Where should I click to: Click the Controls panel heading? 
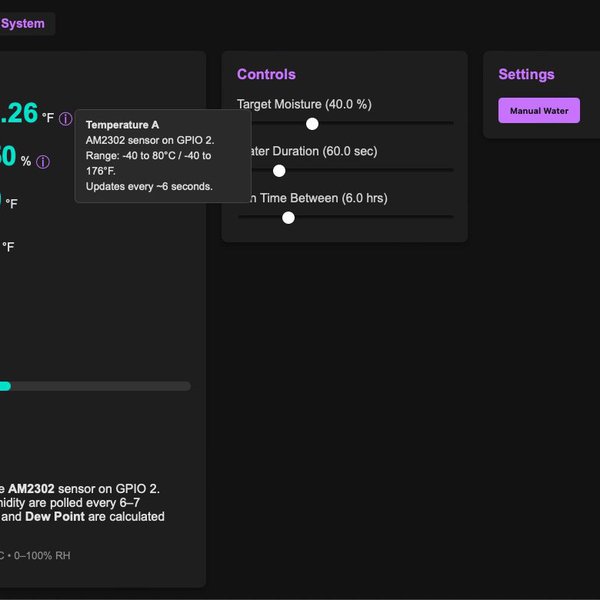[266, 74]
